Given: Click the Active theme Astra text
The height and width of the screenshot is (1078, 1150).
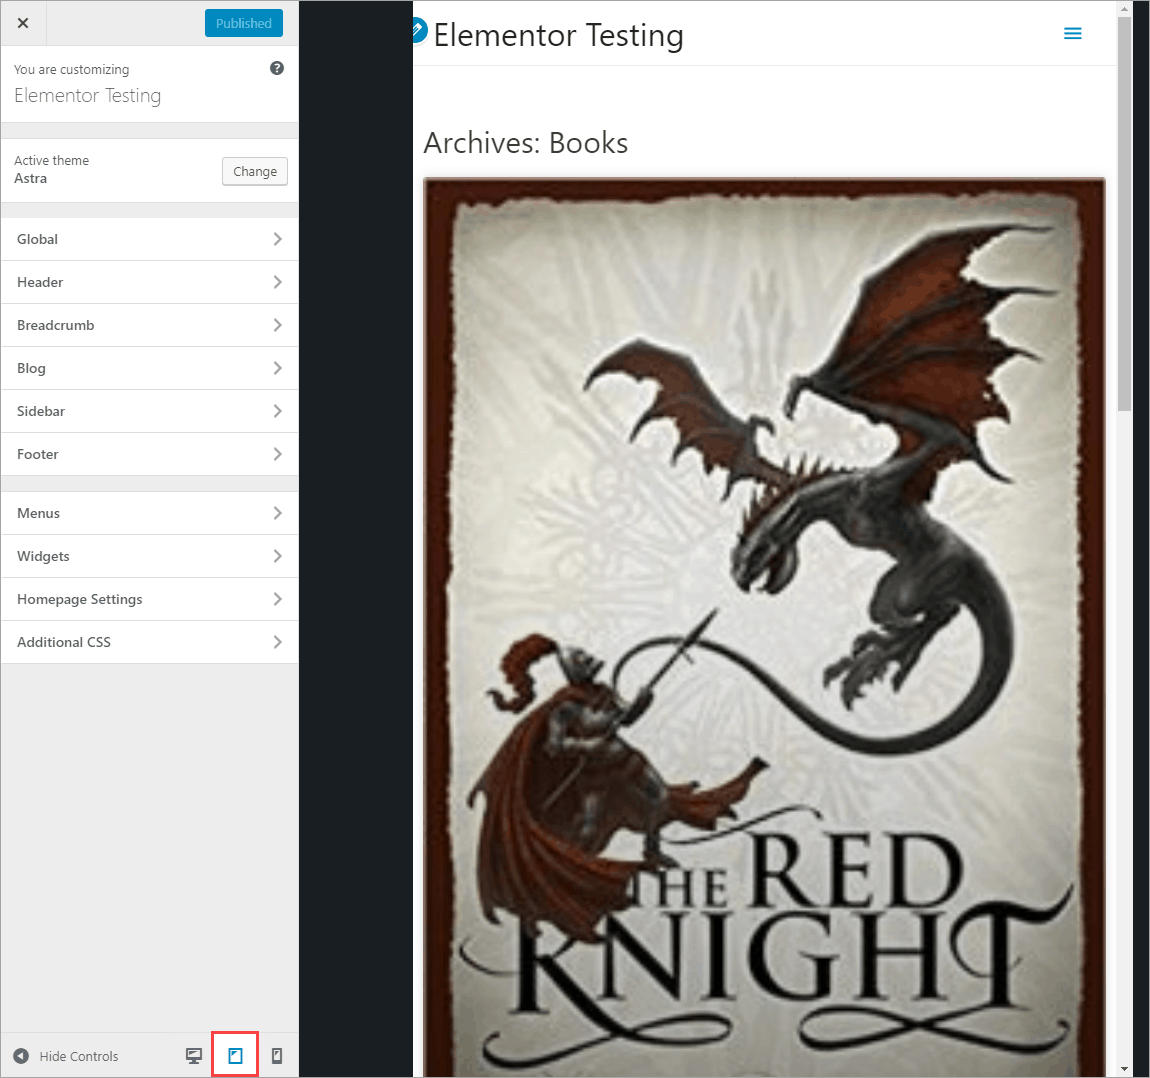Looking at the screenshot, I should 51,169.
